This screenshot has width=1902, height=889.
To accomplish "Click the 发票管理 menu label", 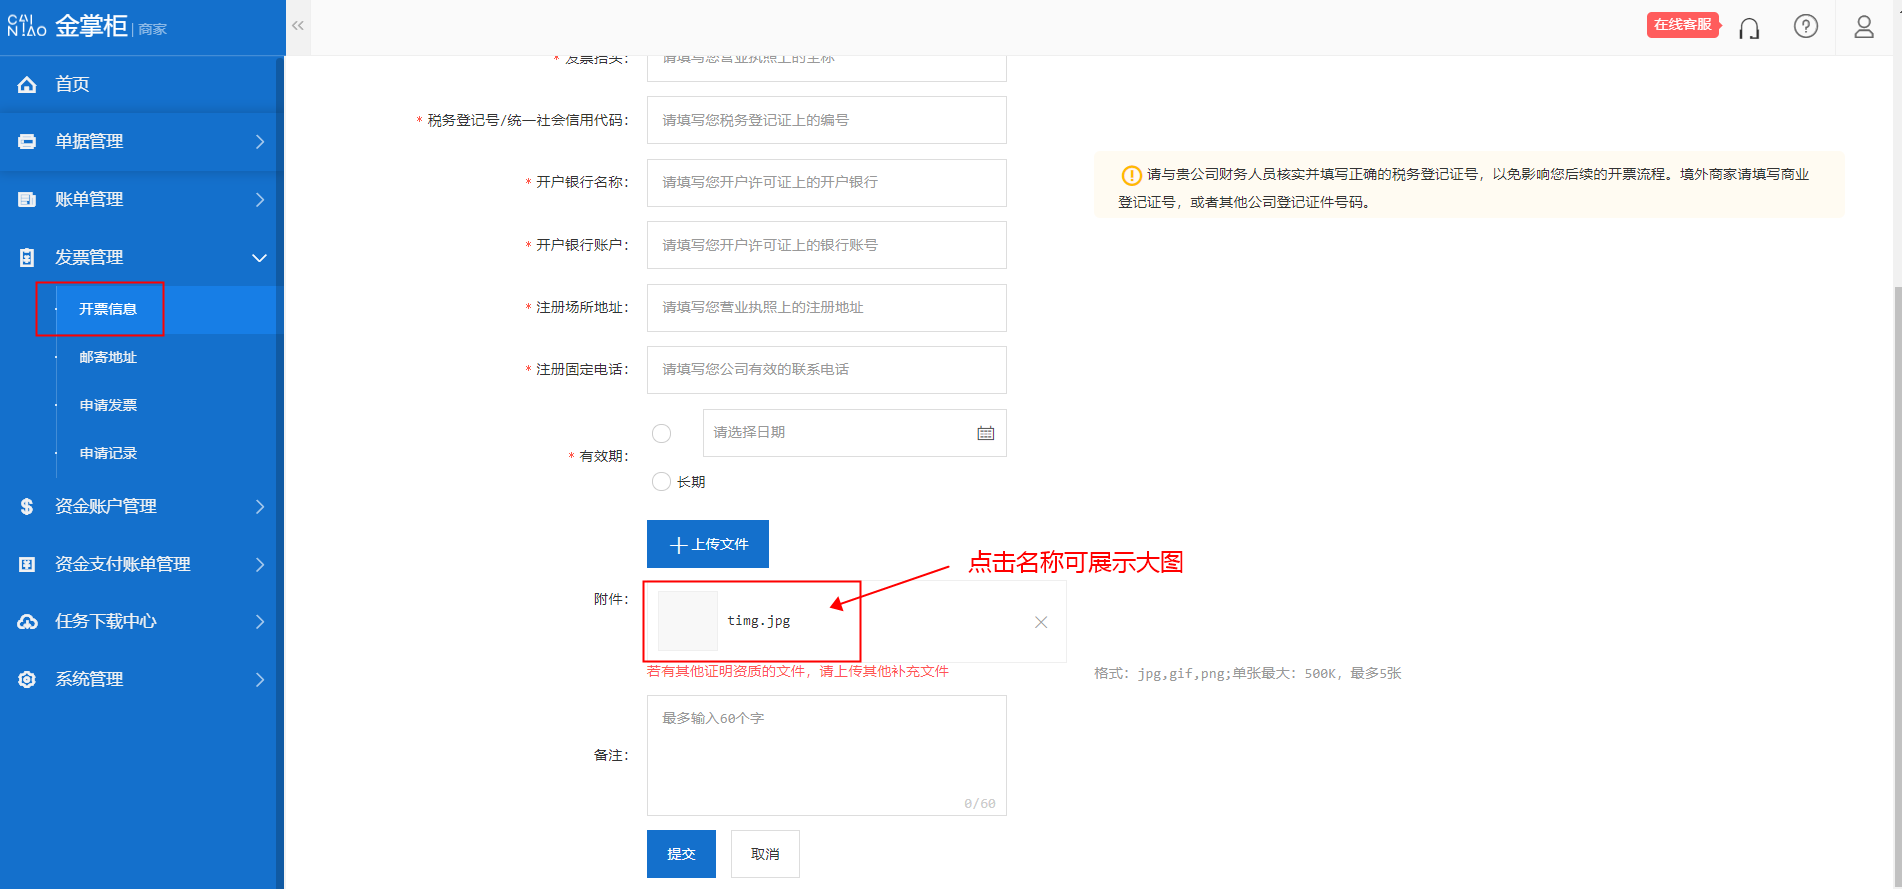I will [89, 258].
